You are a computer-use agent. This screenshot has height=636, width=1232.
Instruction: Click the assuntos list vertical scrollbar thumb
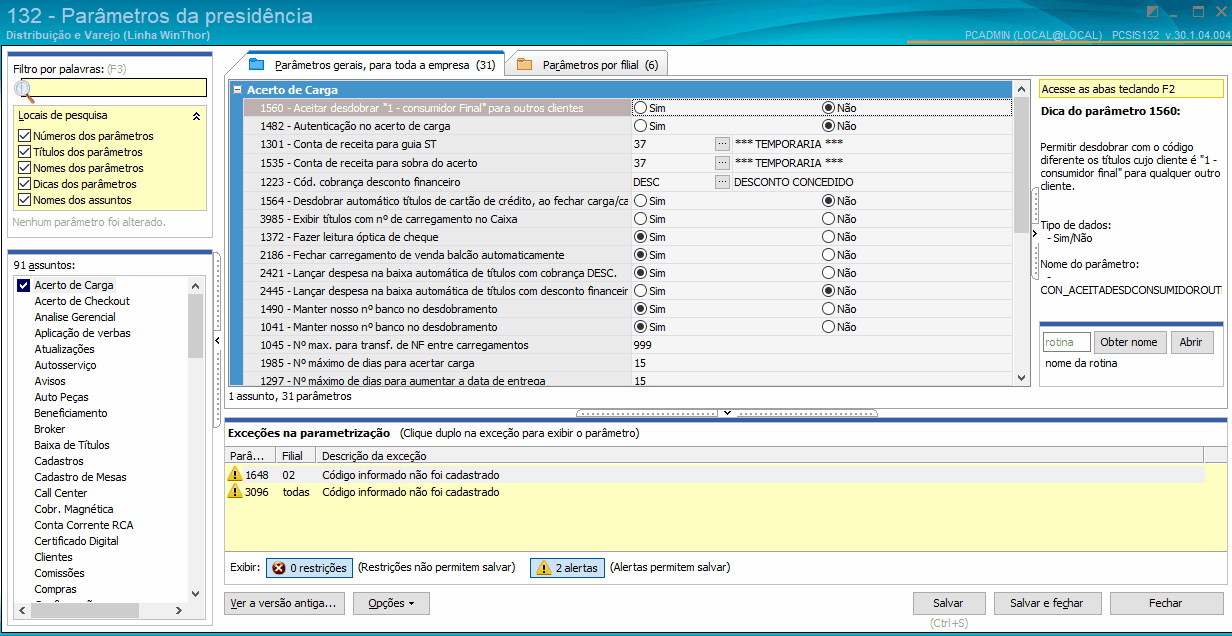[195, 326]
